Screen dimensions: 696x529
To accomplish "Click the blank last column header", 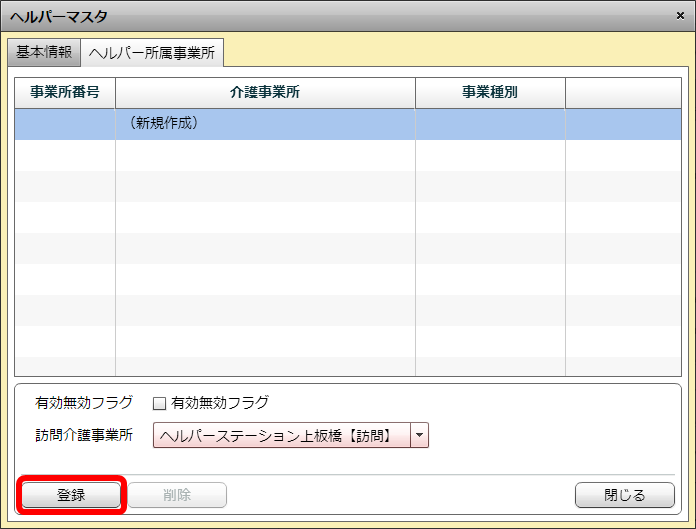I will 623,93.
